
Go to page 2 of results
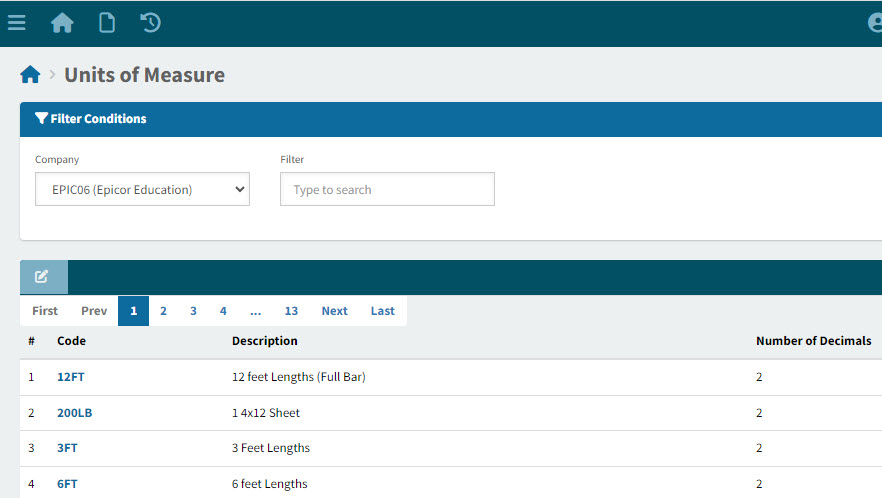click(x=163, y=311)
